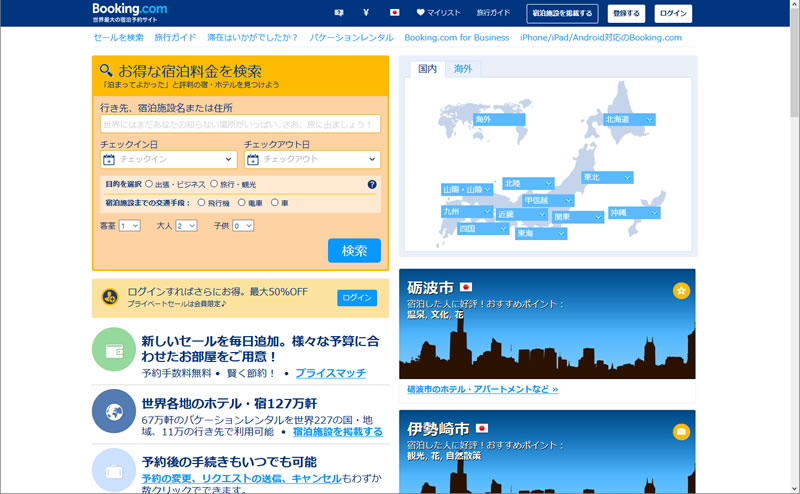Expand the 東海 region dropdown
The height and width of the screenshot is (494, 800).
(x=541, y=233)
